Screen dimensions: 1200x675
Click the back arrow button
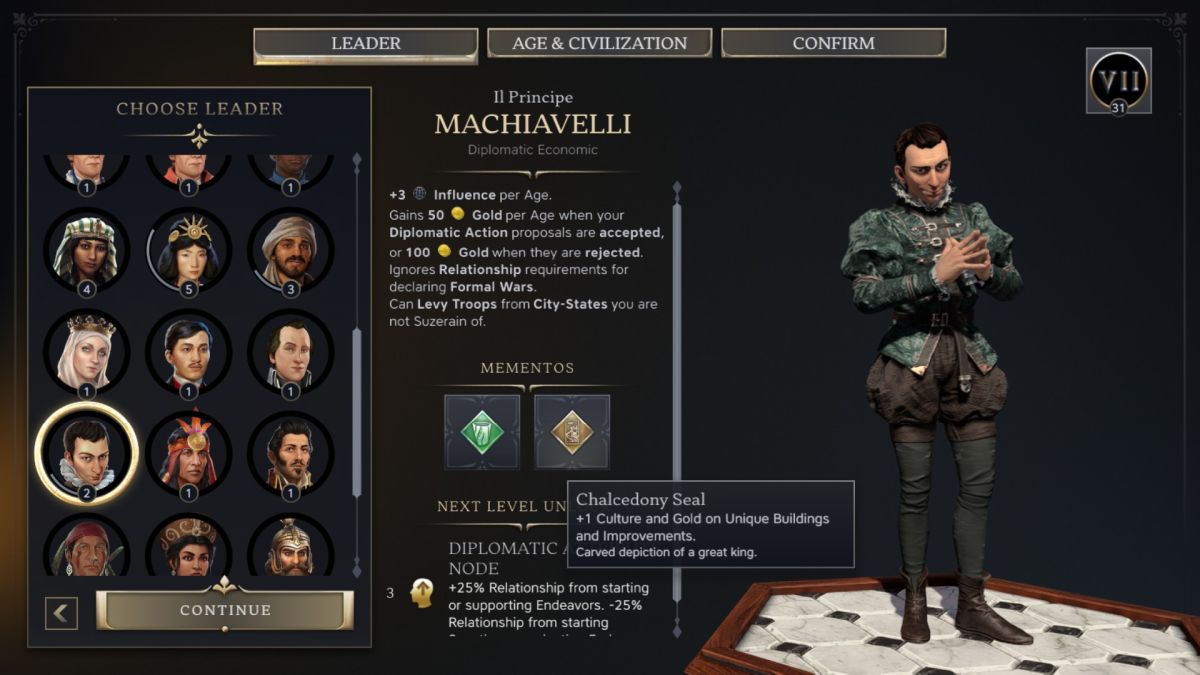click(x=61, y=613)
